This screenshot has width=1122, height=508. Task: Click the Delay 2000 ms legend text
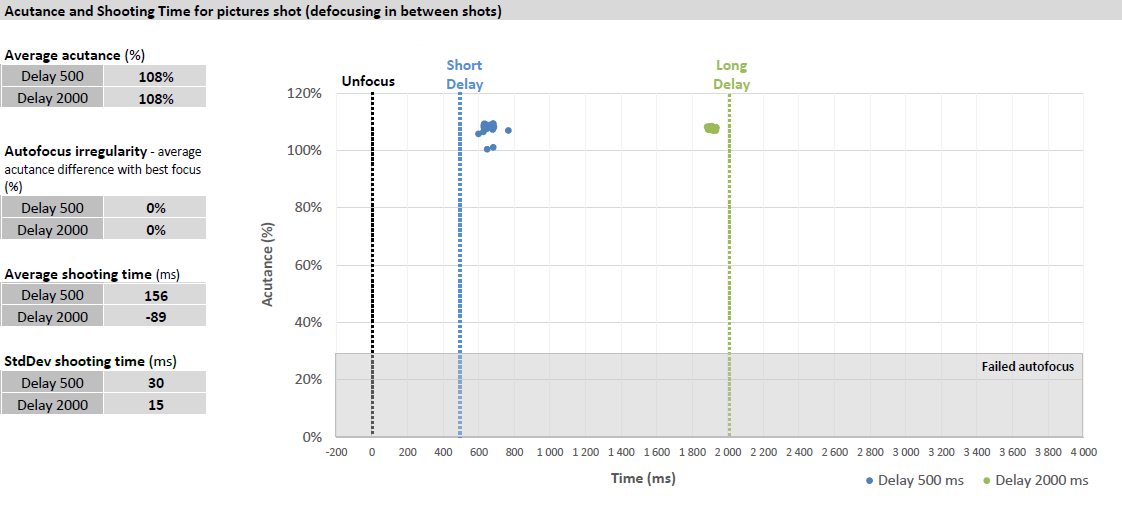click(1041, 481)
